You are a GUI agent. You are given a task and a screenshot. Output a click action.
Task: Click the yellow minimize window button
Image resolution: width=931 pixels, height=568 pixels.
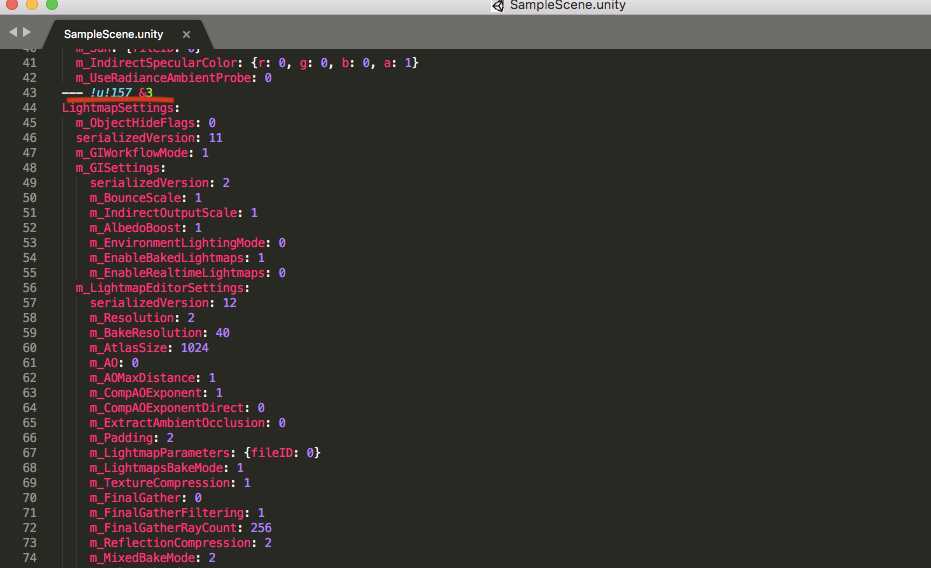click(x=32, y=4)
